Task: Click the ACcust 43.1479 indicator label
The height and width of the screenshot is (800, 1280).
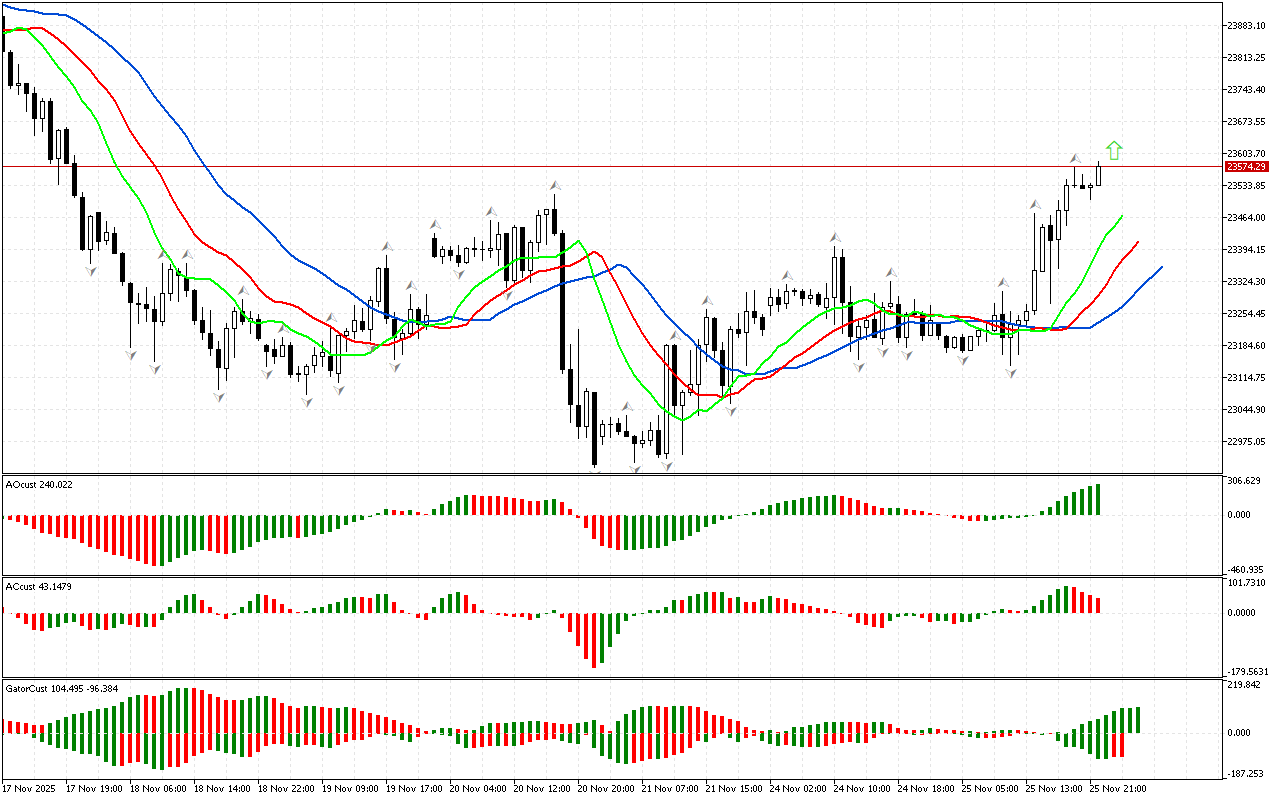Action: coord(40,586)
